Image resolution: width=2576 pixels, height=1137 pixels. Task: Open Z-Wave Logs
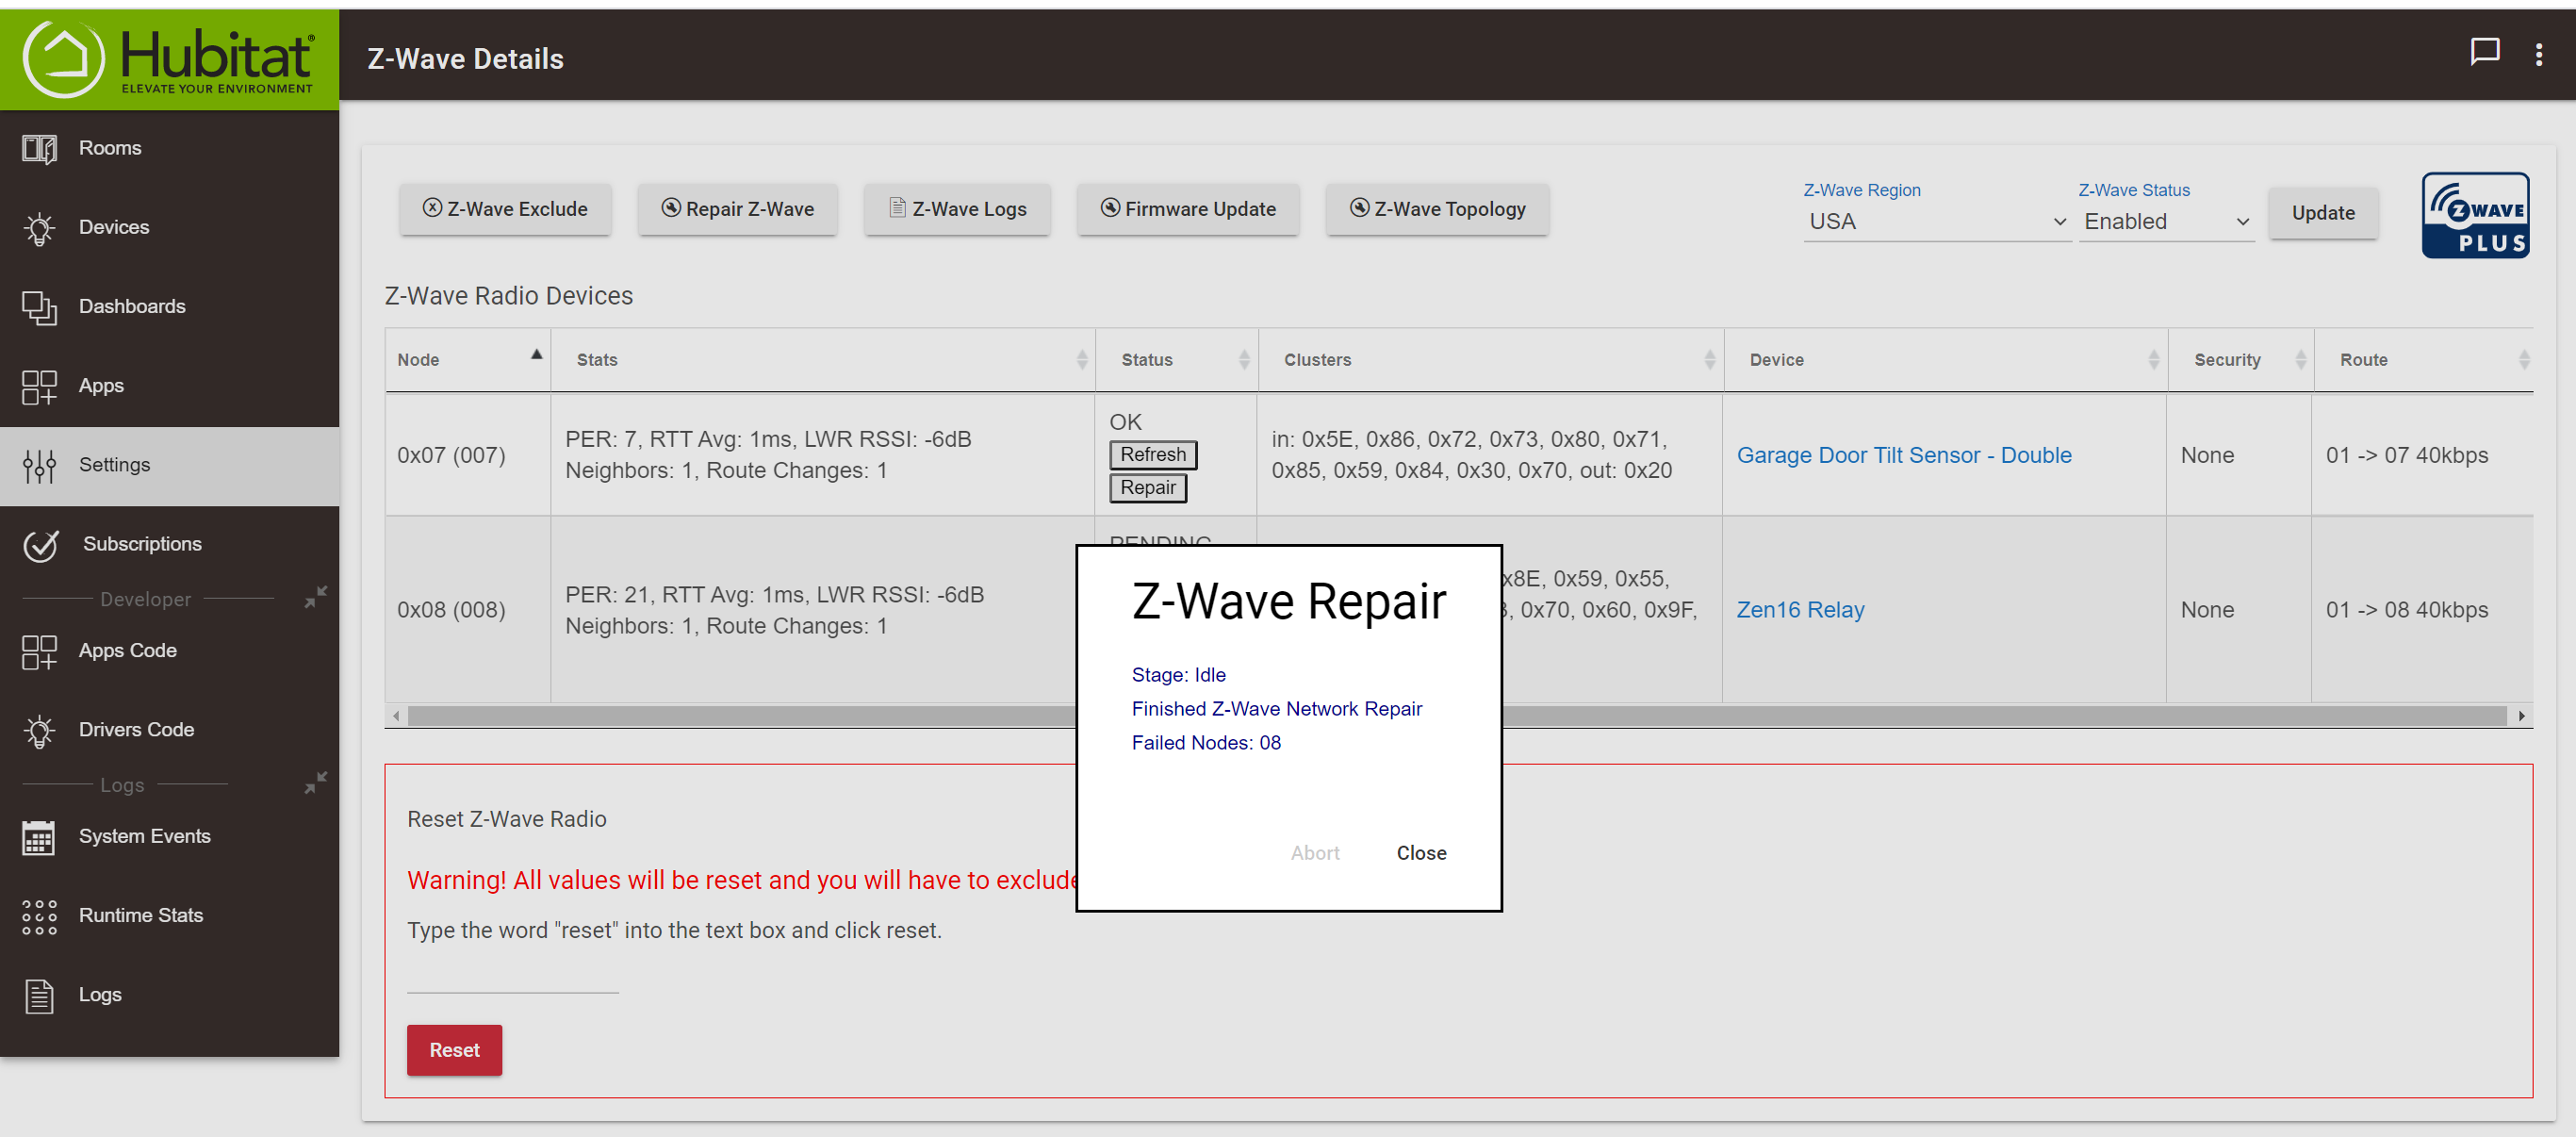point(957,209)
